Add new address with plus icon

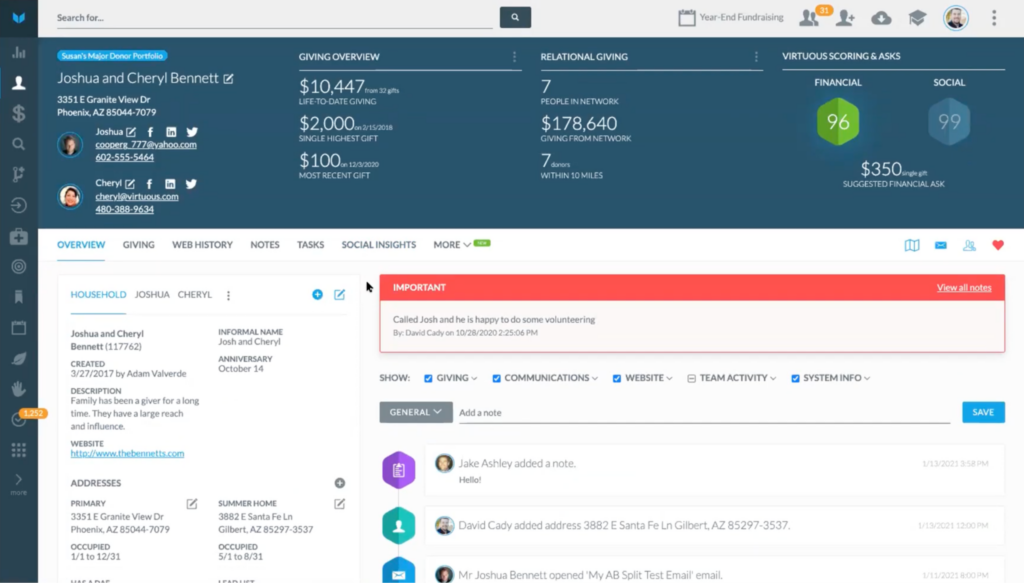[340, 483]
